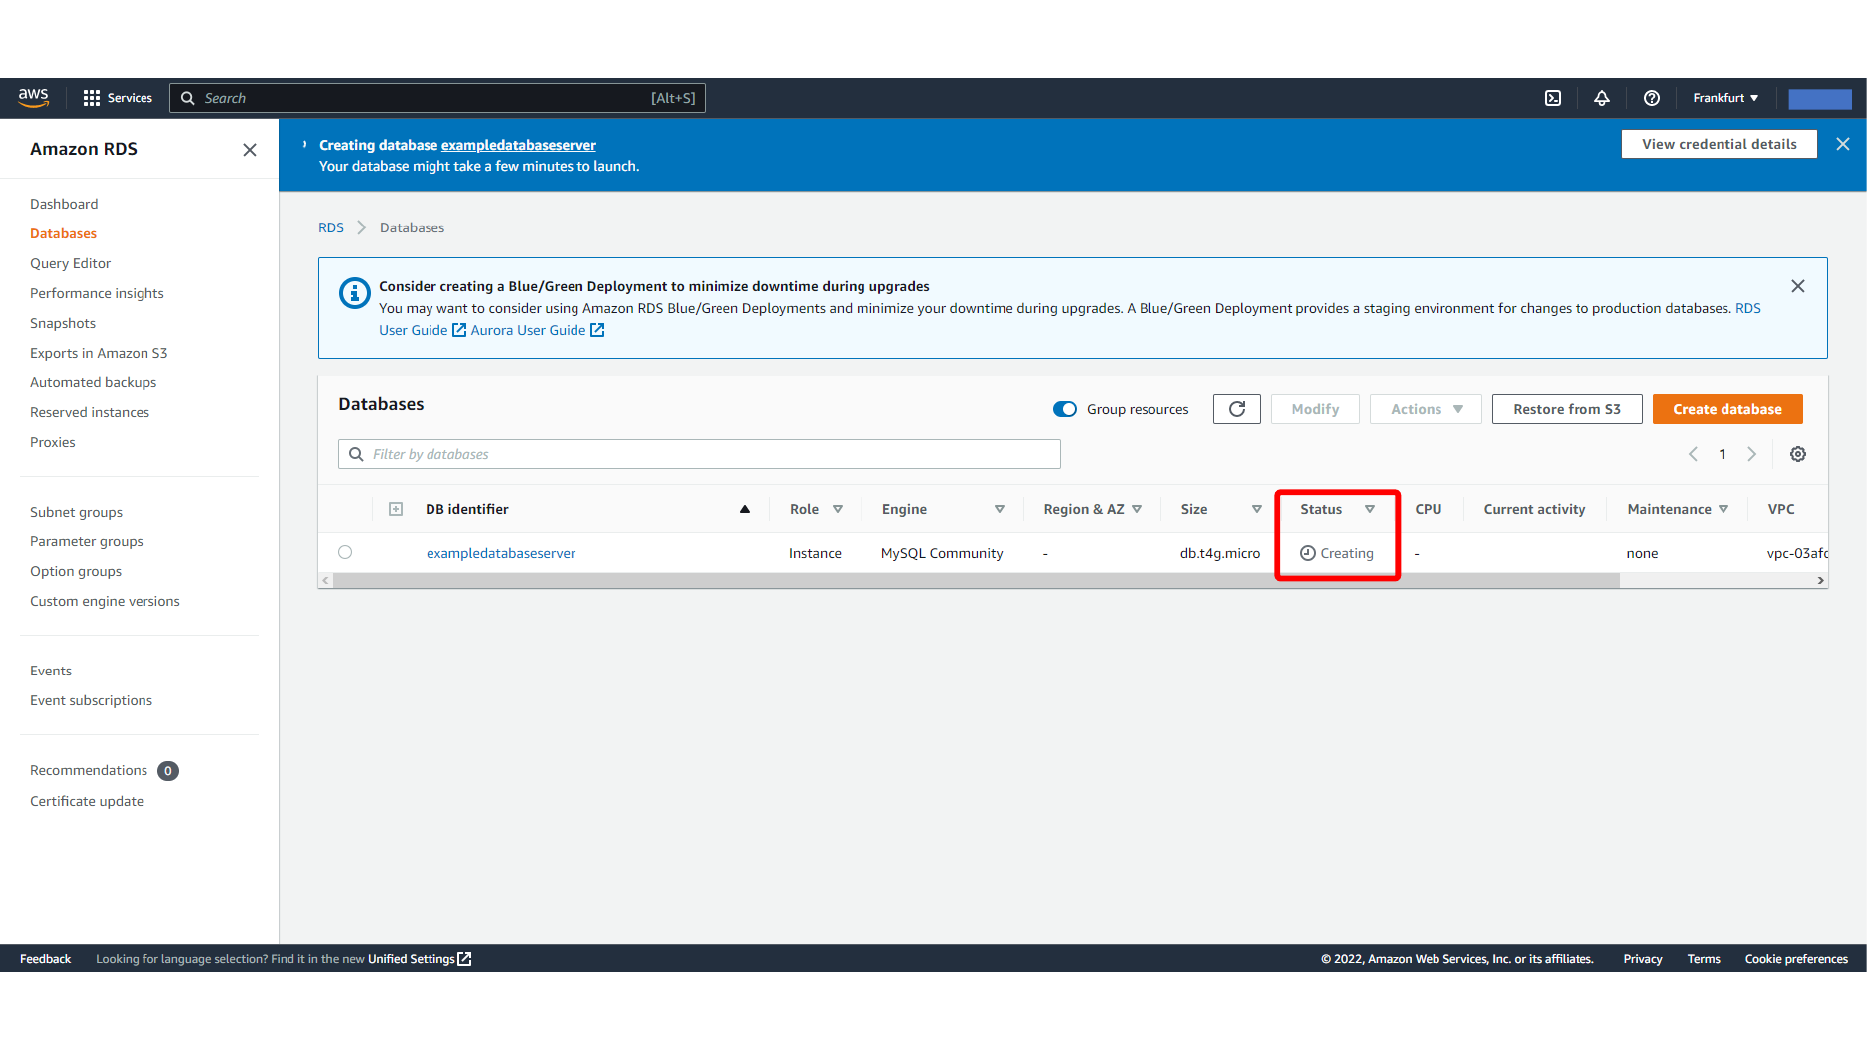1867x1050 pixels.
Task: Click the Filter by databases field
Action: pos(699,454)
